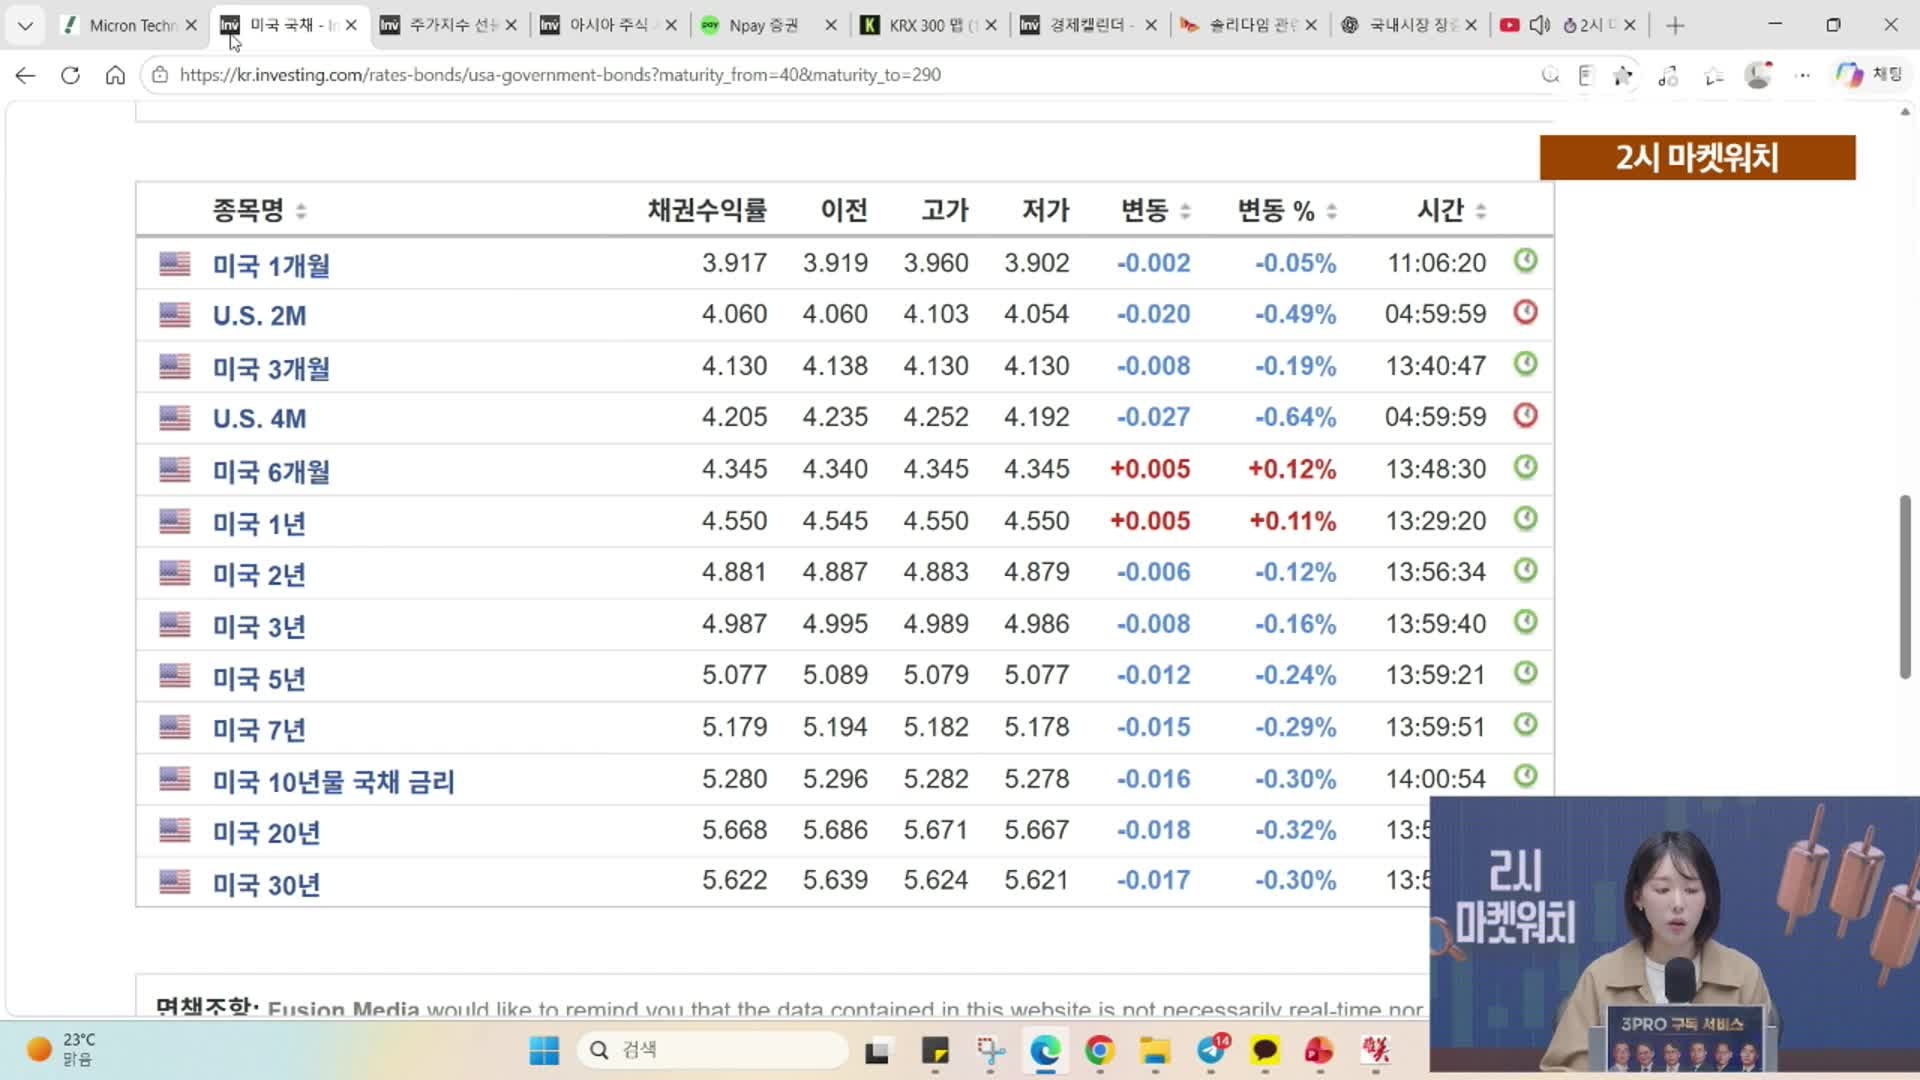The height and width of the screenshot is (1080, 1920).
Task: Expand the tab search dropdown chevron
Action: pos(25,25)
